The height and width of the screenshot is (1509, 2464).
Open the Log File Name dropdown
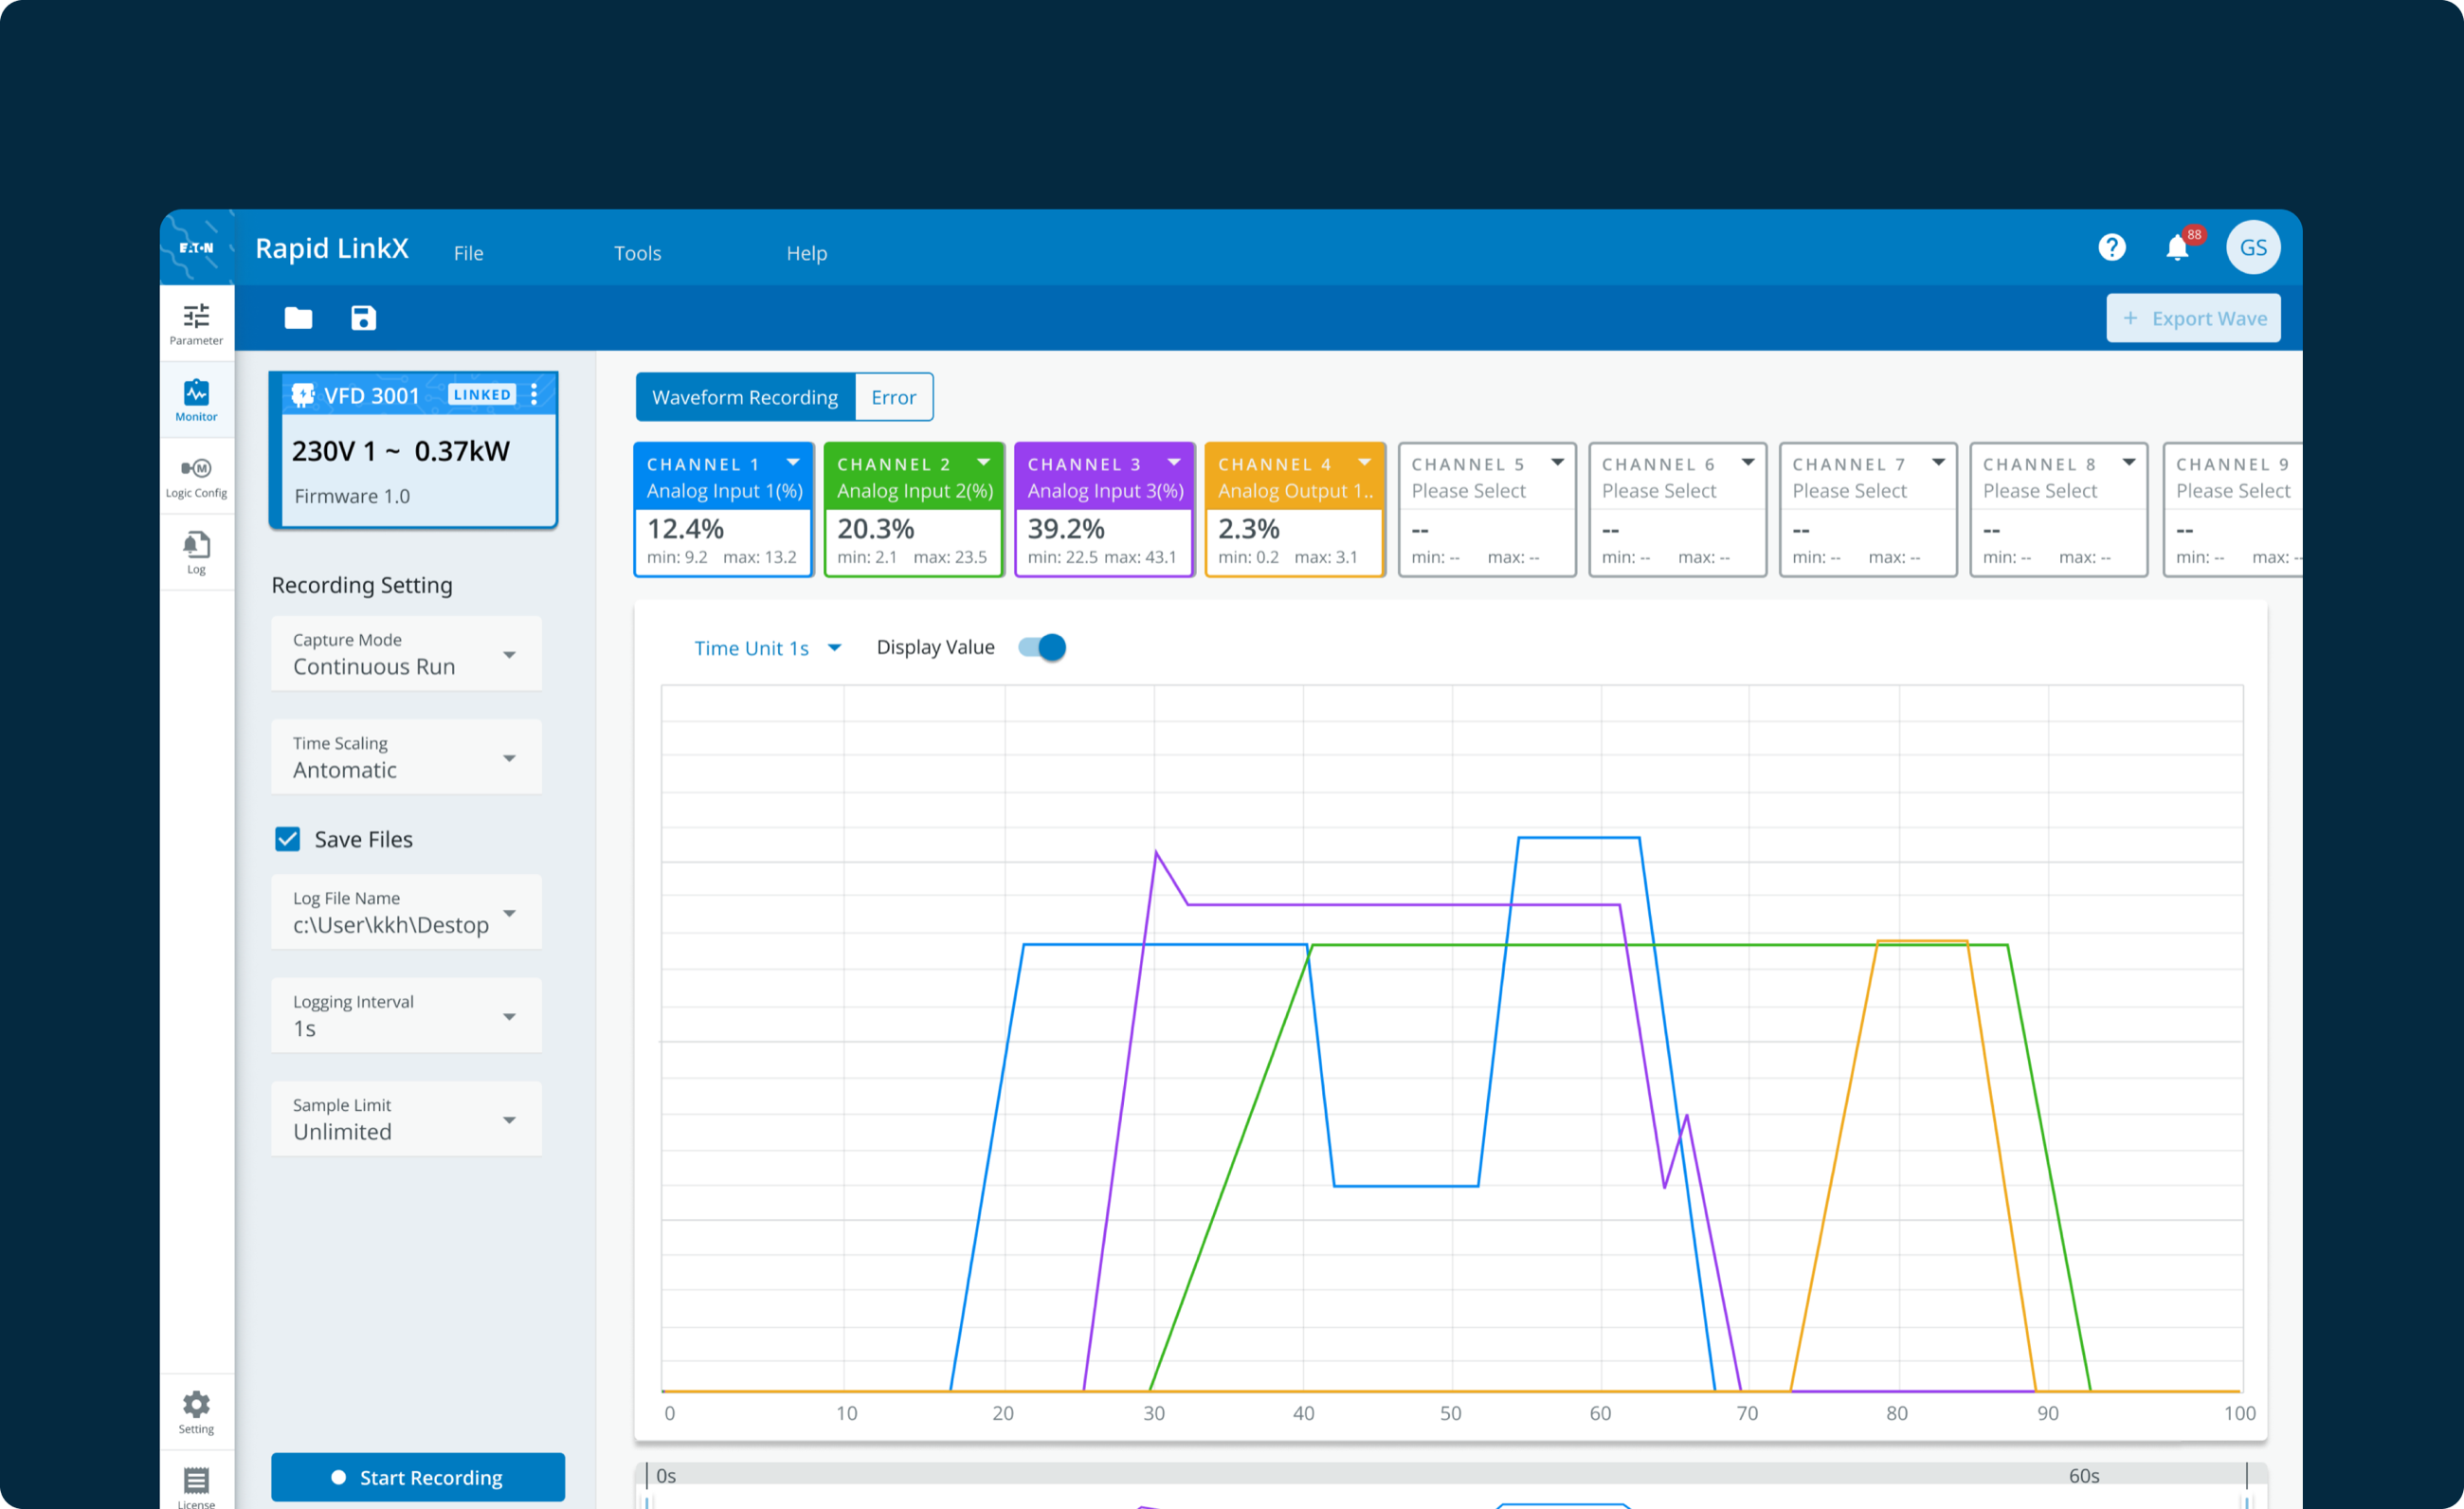[406, 912]
